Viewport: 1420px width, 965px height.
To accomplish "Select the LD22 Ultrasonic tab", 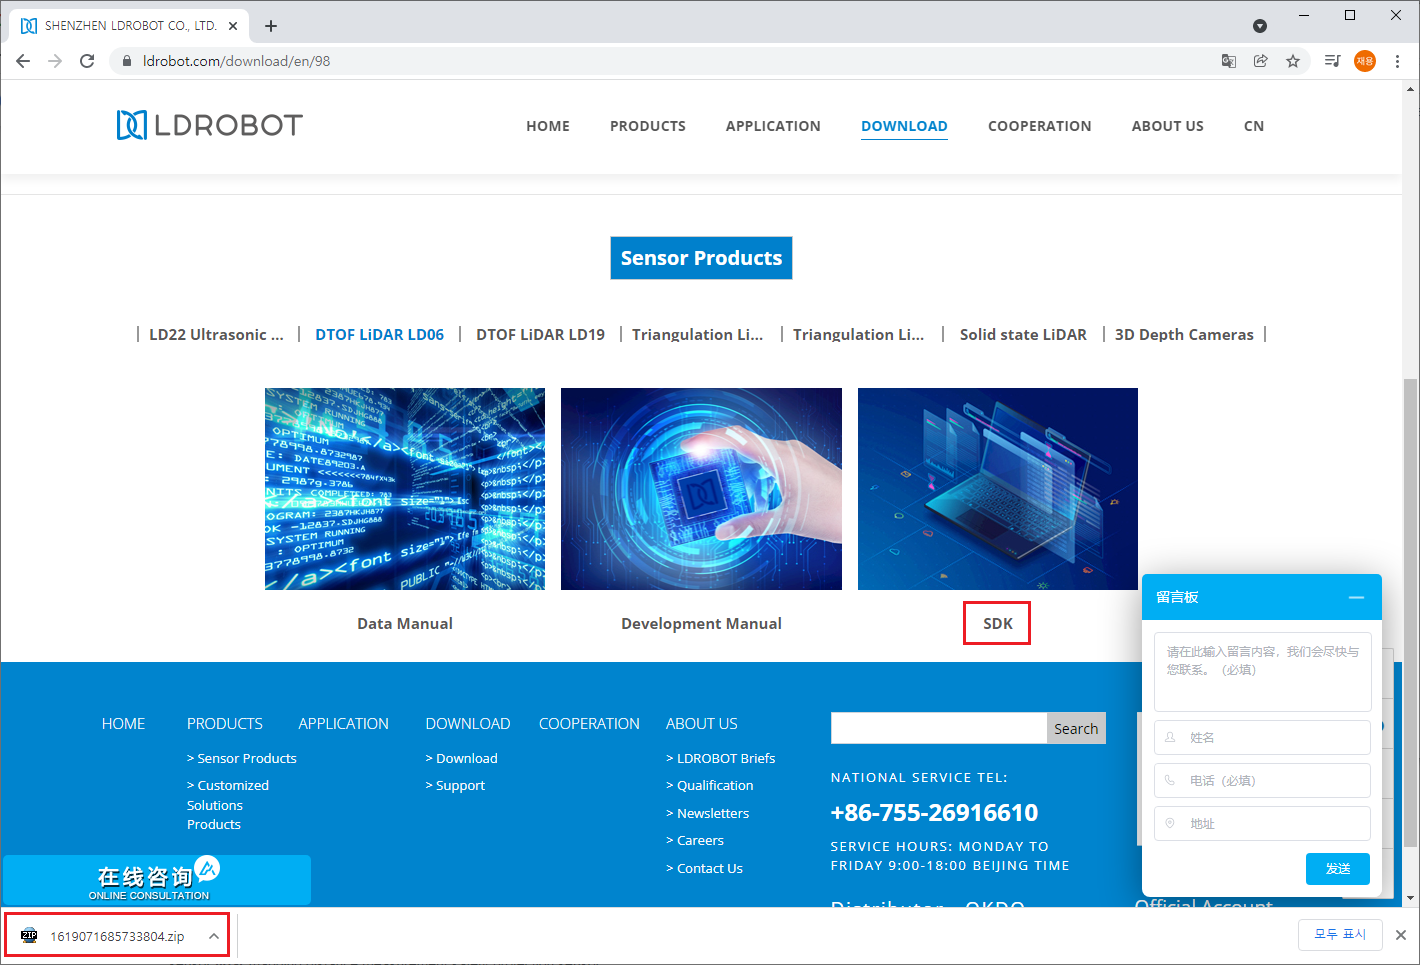I will [216, 335].
